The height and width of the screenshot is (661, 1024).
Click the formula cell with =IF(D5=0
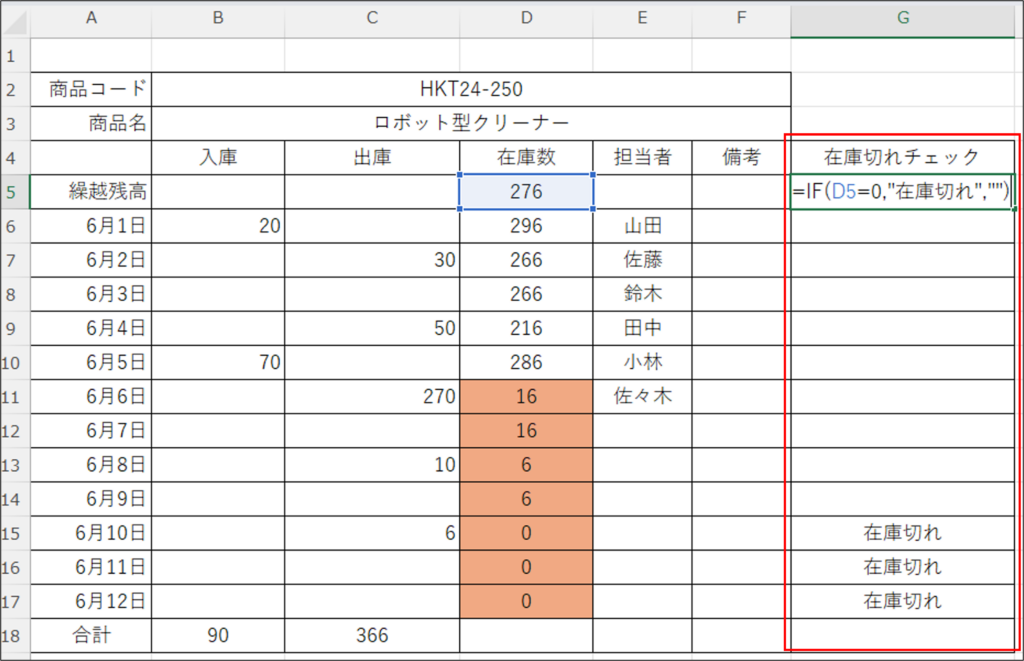(903, 192)
